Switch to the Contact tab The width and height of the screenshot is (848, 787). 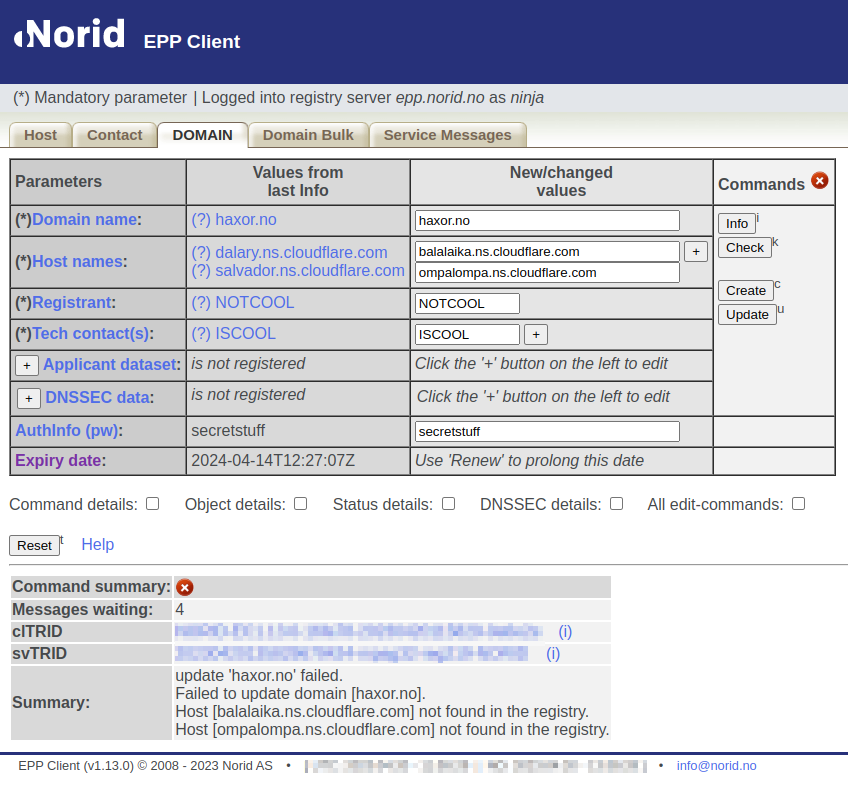[115, 135]
